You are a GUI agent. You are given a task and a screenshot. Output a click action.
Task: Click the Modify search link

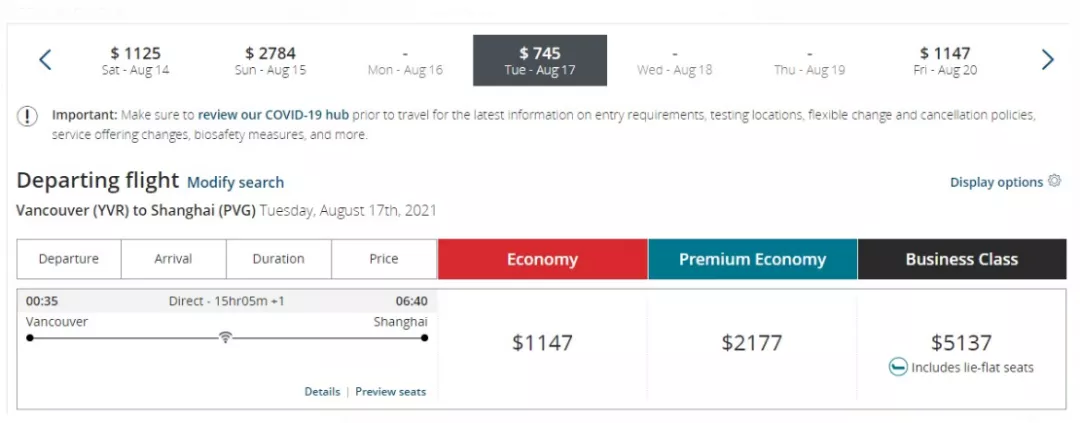(x=236, y=183)
